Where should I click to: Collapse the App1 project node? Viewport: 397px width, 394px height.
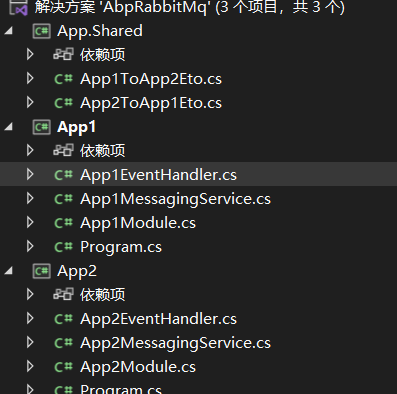coord(9,127)
